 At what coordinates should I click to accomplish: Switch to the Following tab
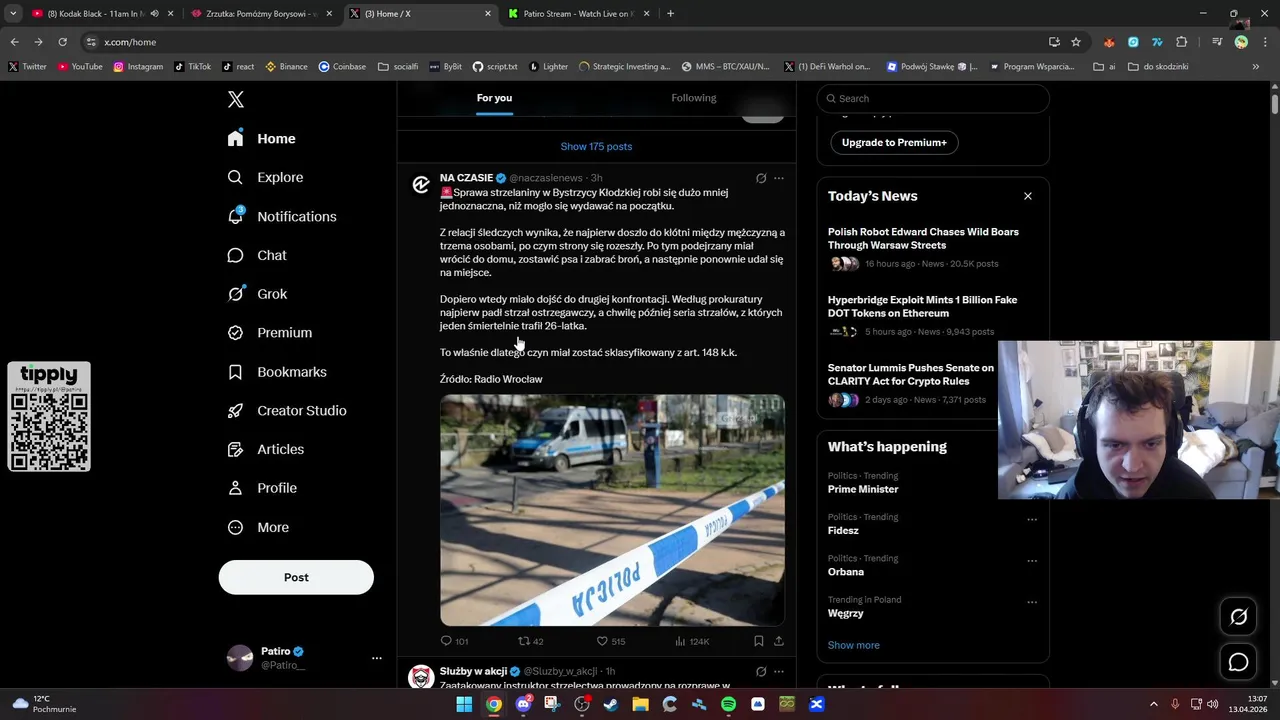pyautogui.click(x=694, y=98)
